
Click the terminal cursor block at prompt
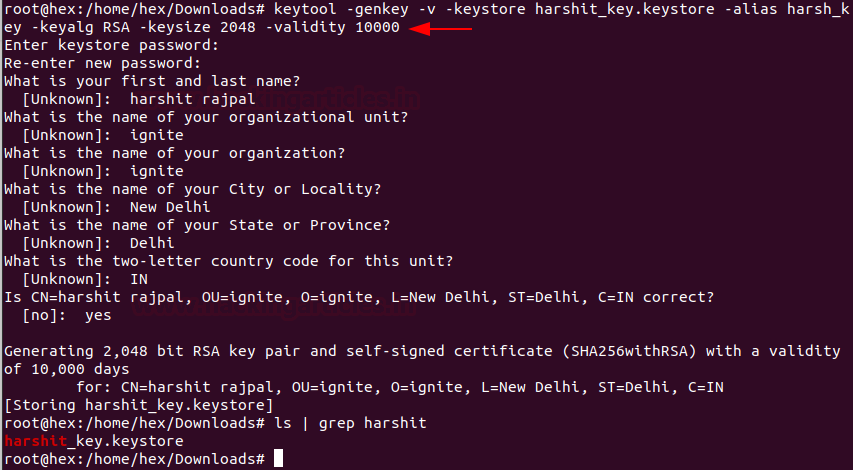[278, 458]
